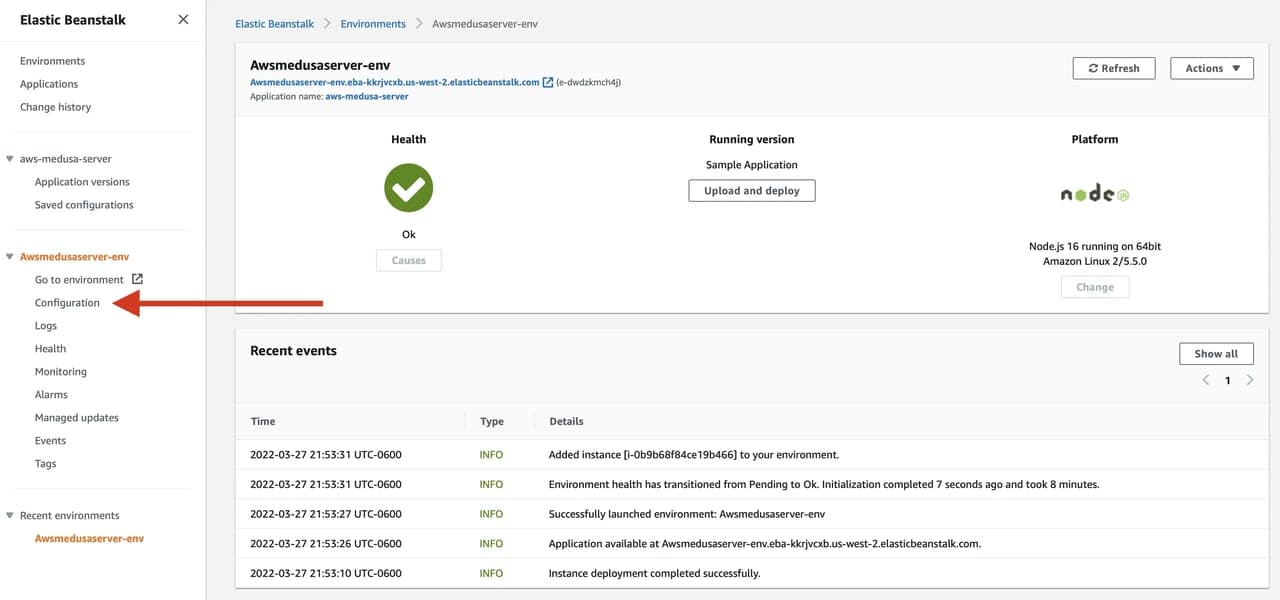Click INFO type in Instance deployment row
The width and height of the screenshot is (1280, 600).
click(x=491, y=574)
